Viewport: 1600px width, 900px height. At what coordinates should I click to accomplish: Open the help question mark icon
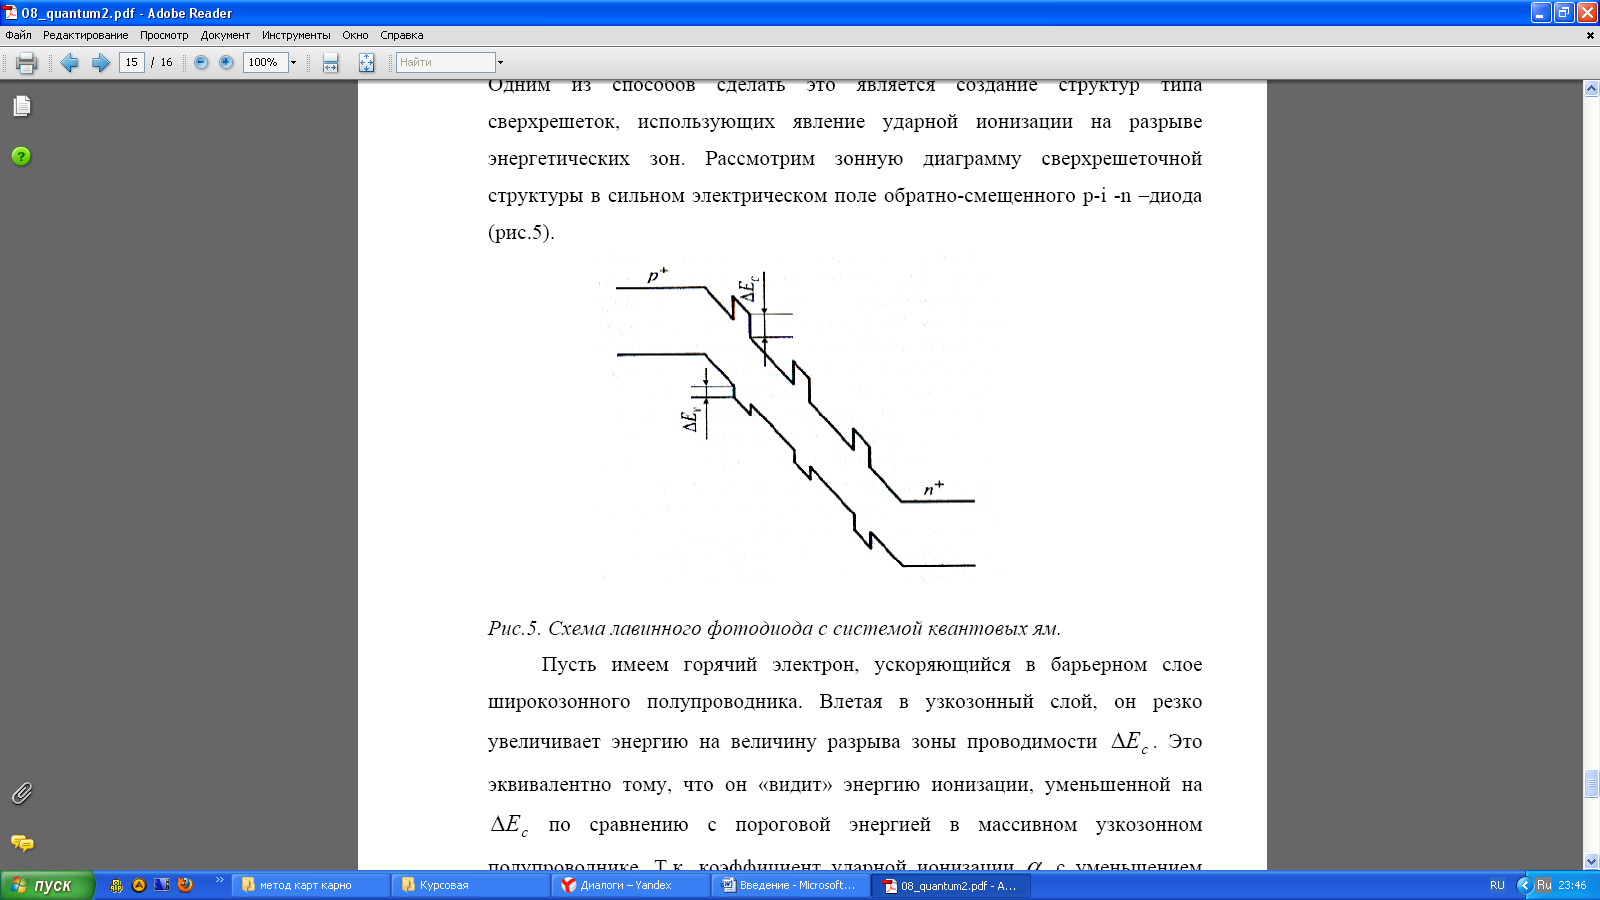pyautogui.click(x=21, y=156)
